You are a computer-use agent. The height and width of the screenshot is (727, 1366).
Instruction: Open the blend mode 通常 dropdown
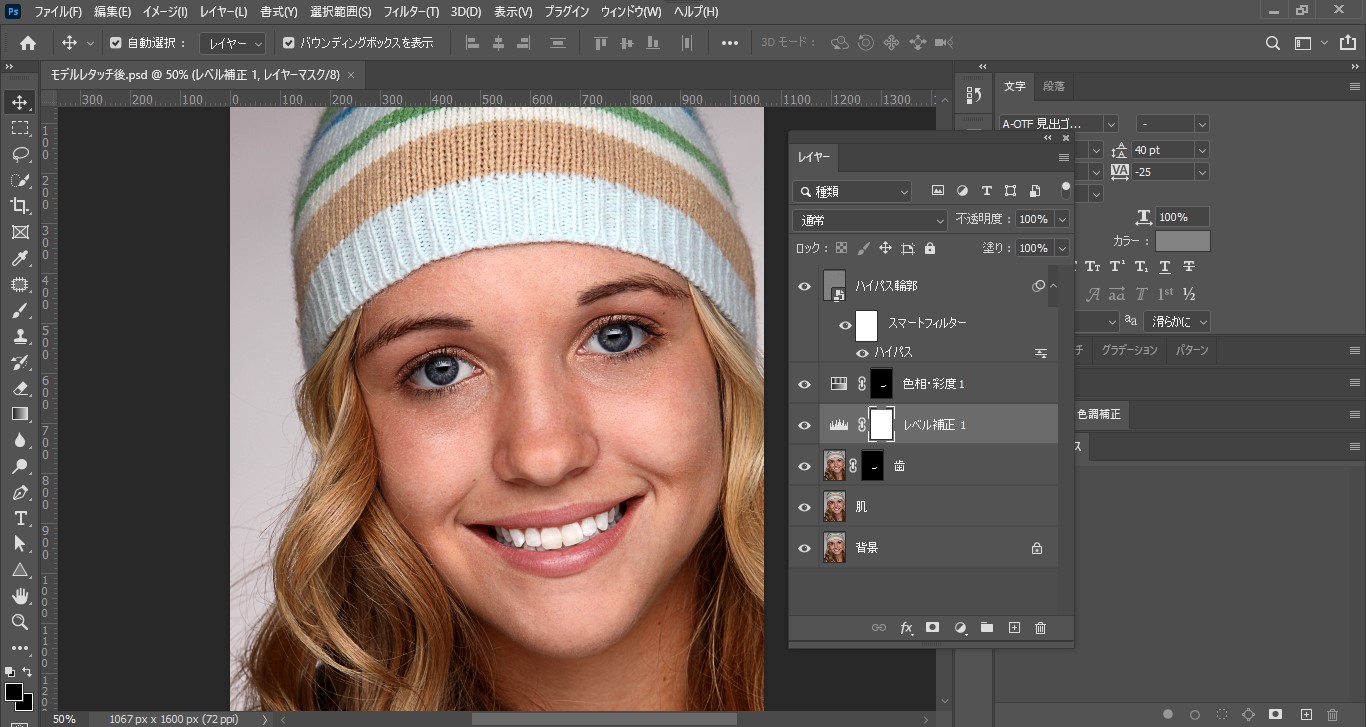(870, 220)
